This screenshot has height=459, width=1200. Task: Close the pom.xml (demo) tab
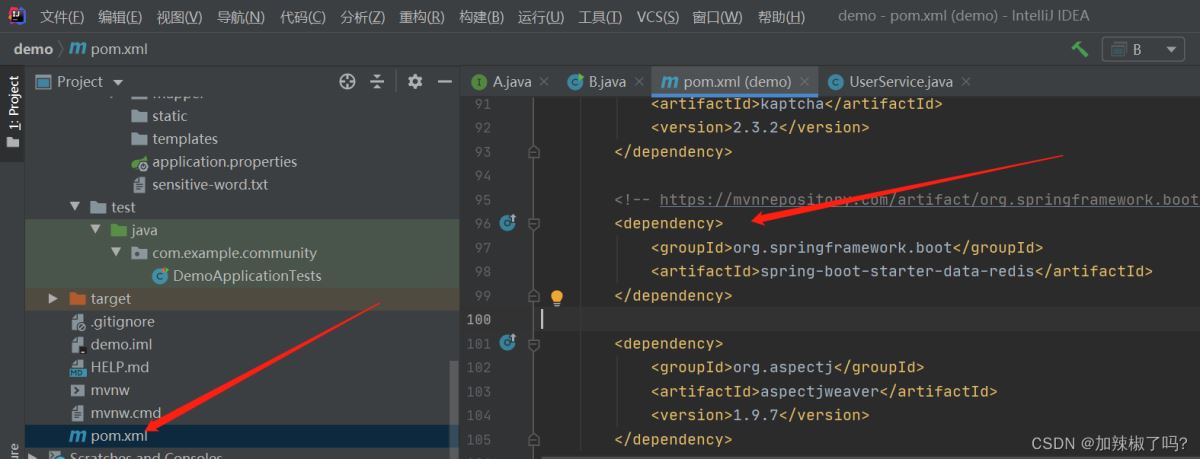[806, 82]
